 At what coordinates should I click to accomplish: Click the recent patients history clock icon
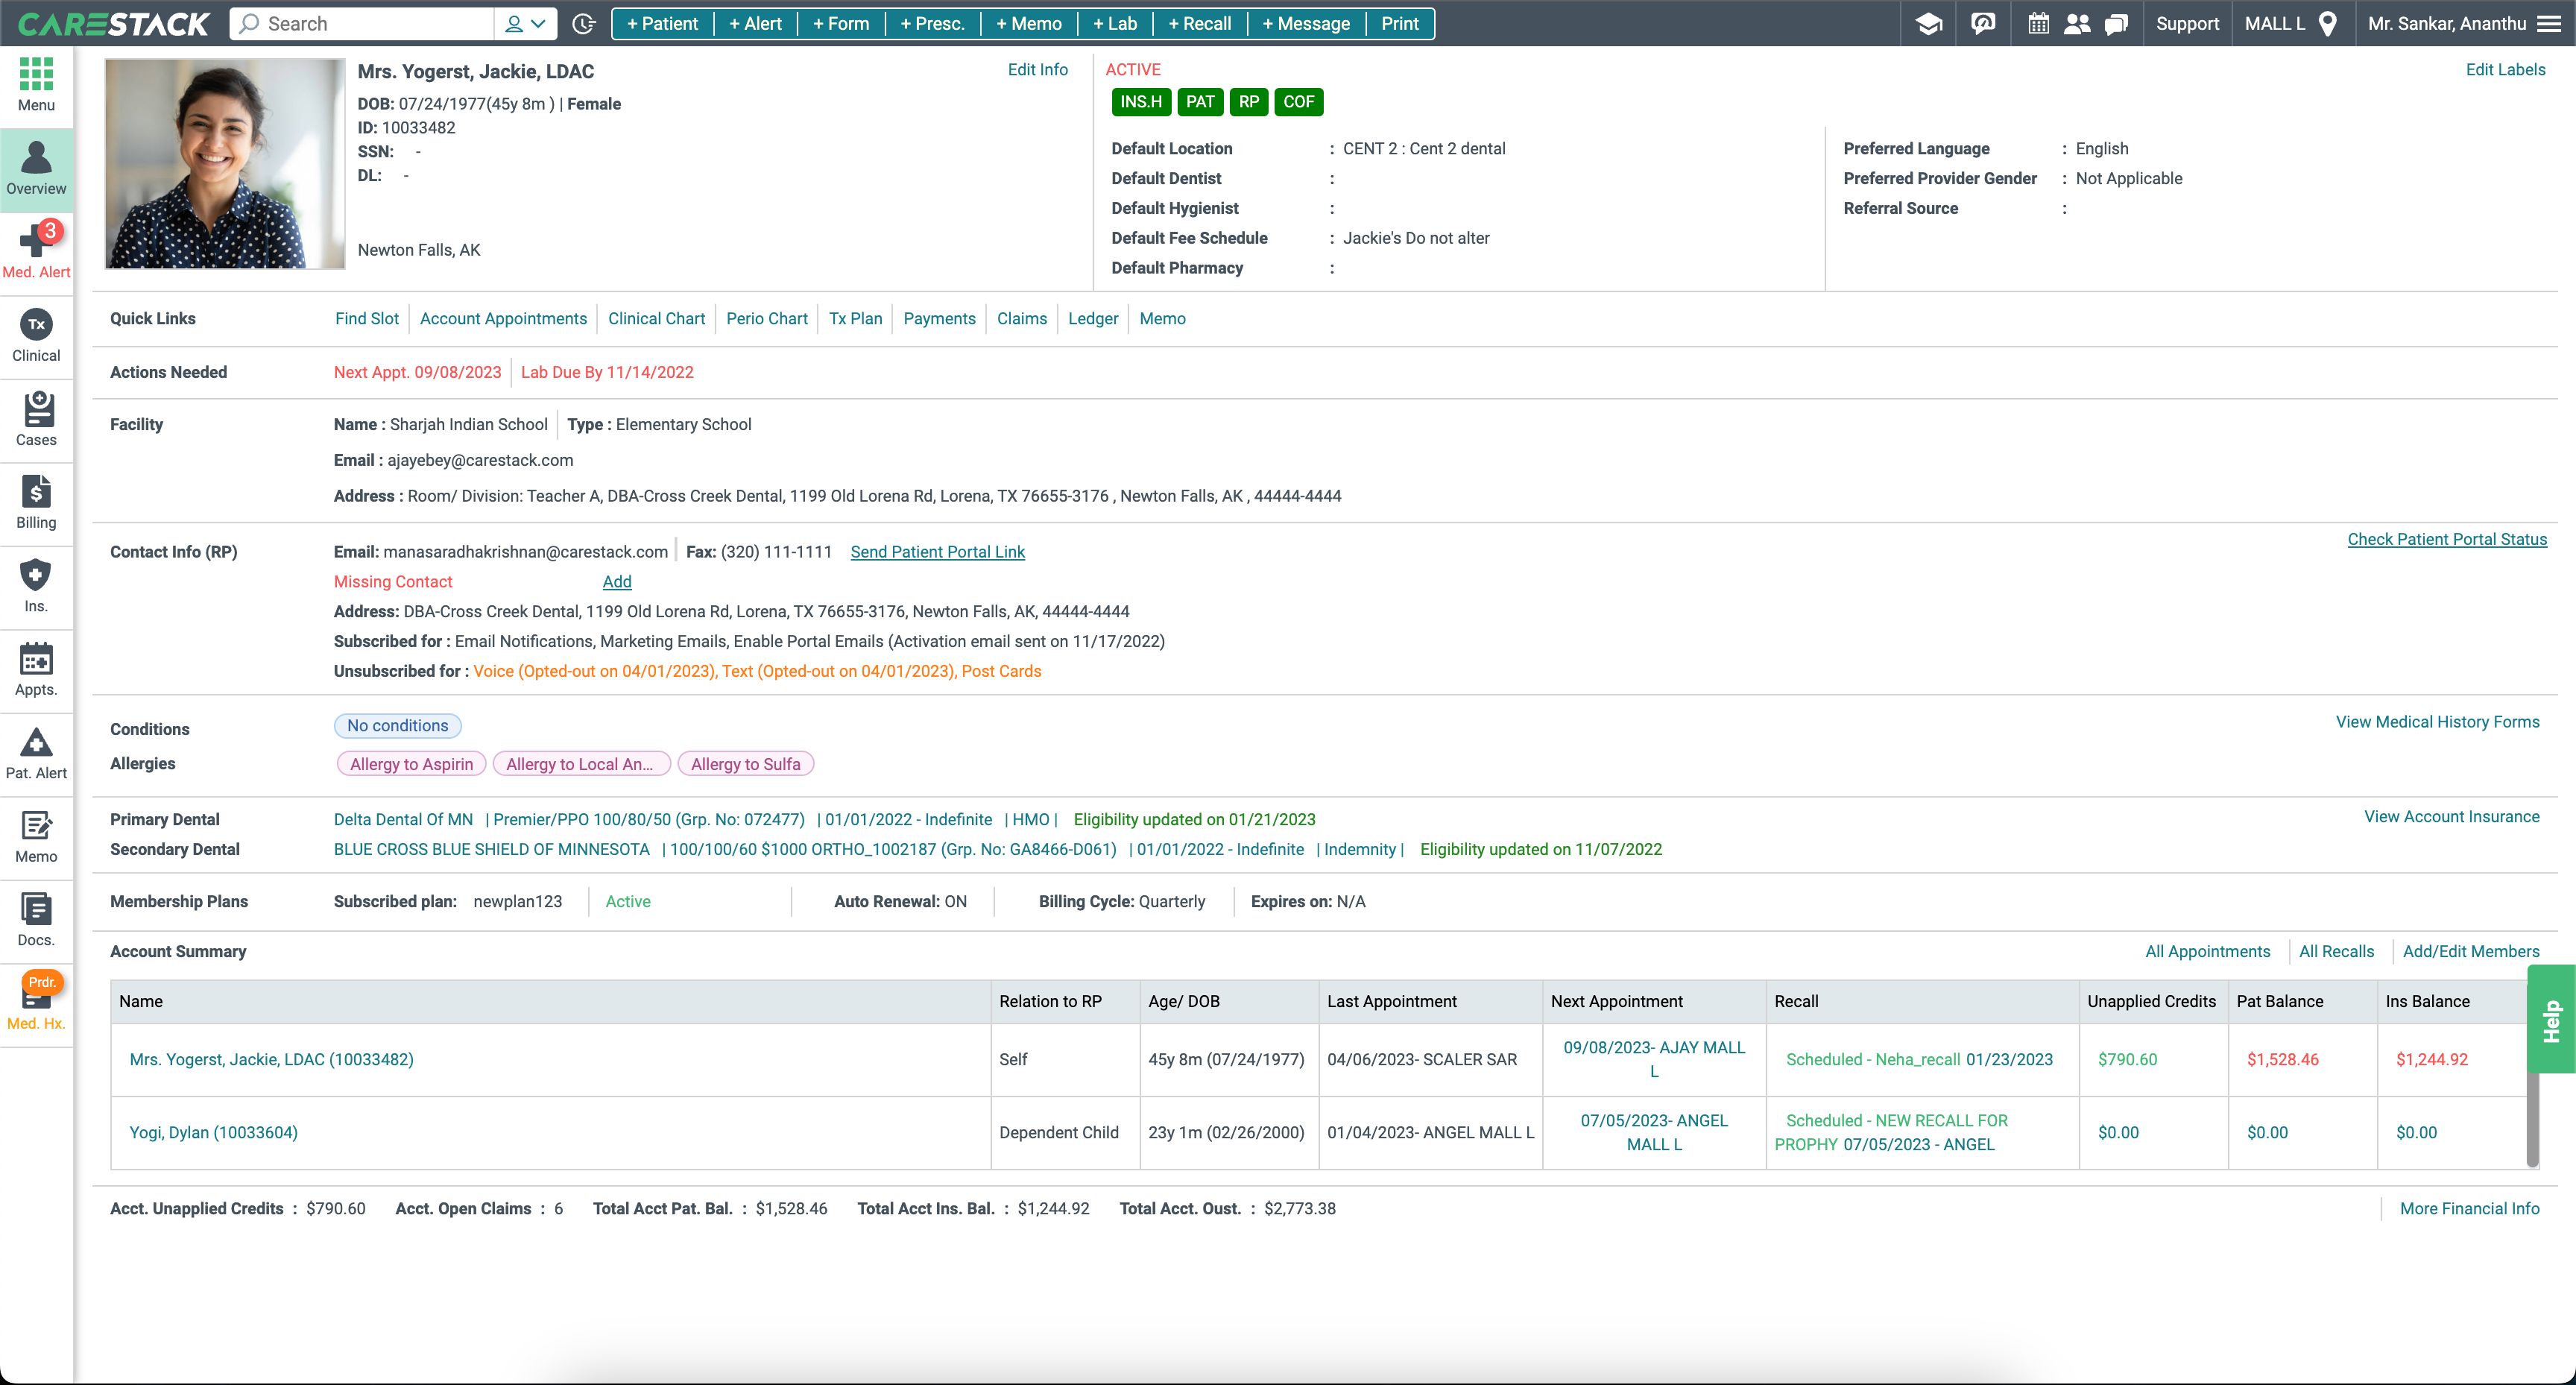click(x=584, y=24)
